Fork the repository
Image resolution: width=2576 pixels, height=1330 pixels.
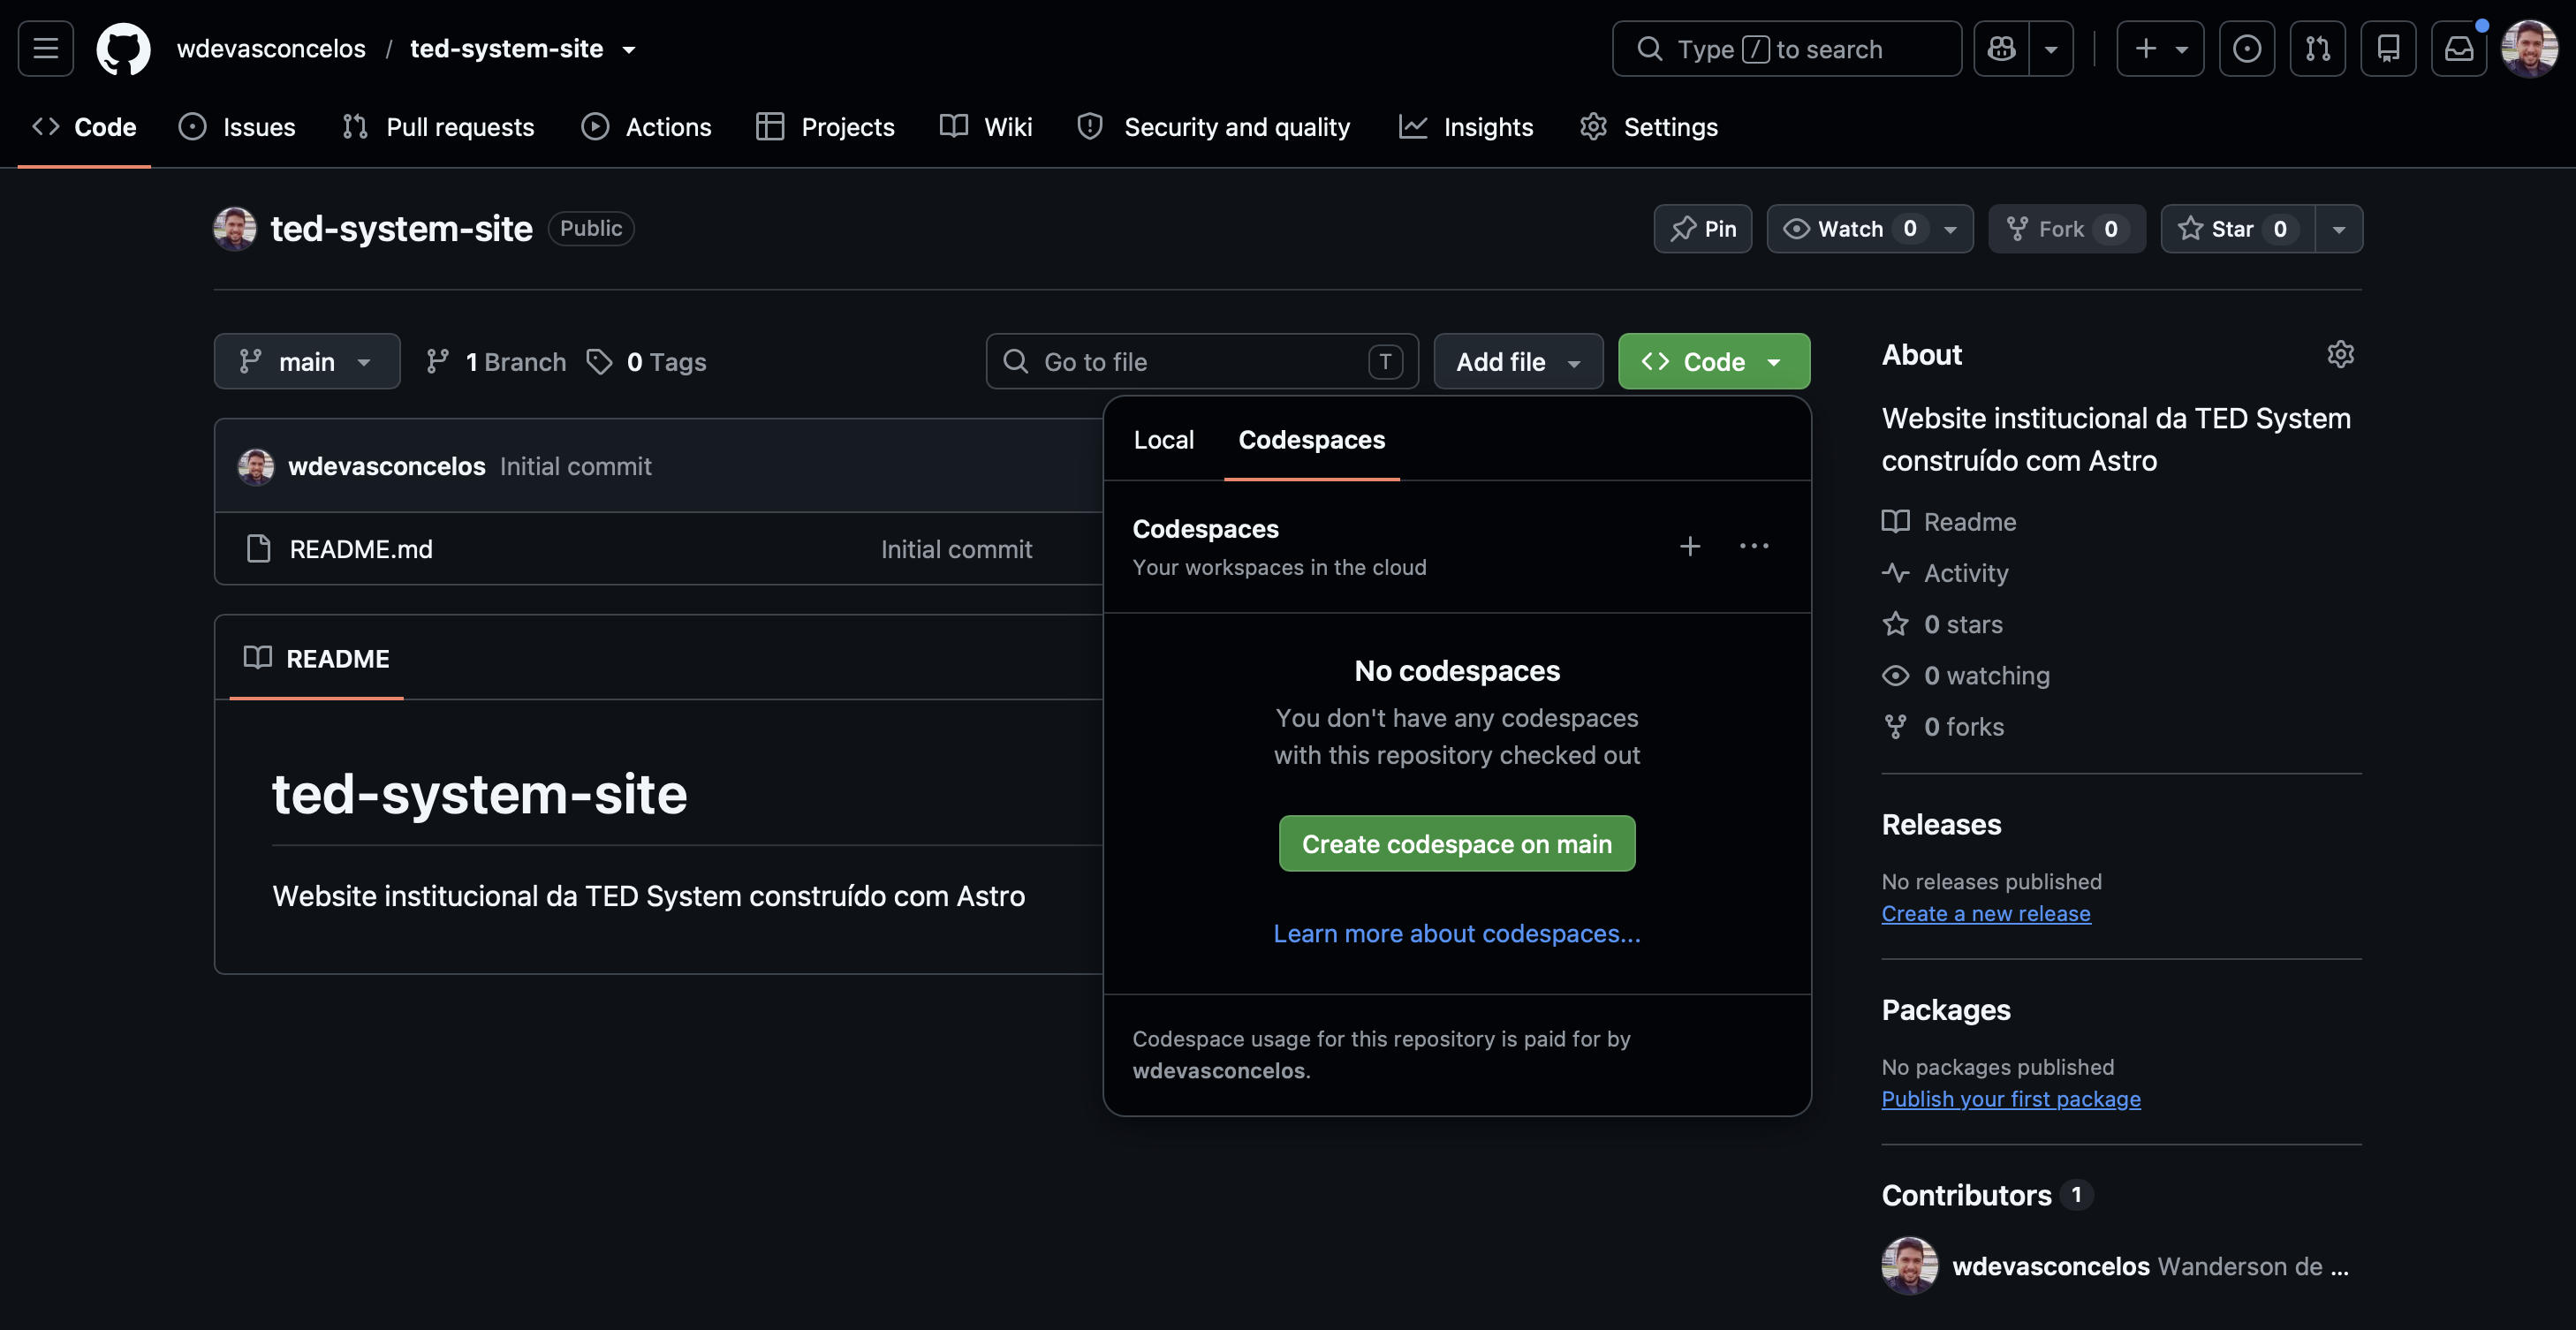pos(2066,229)
